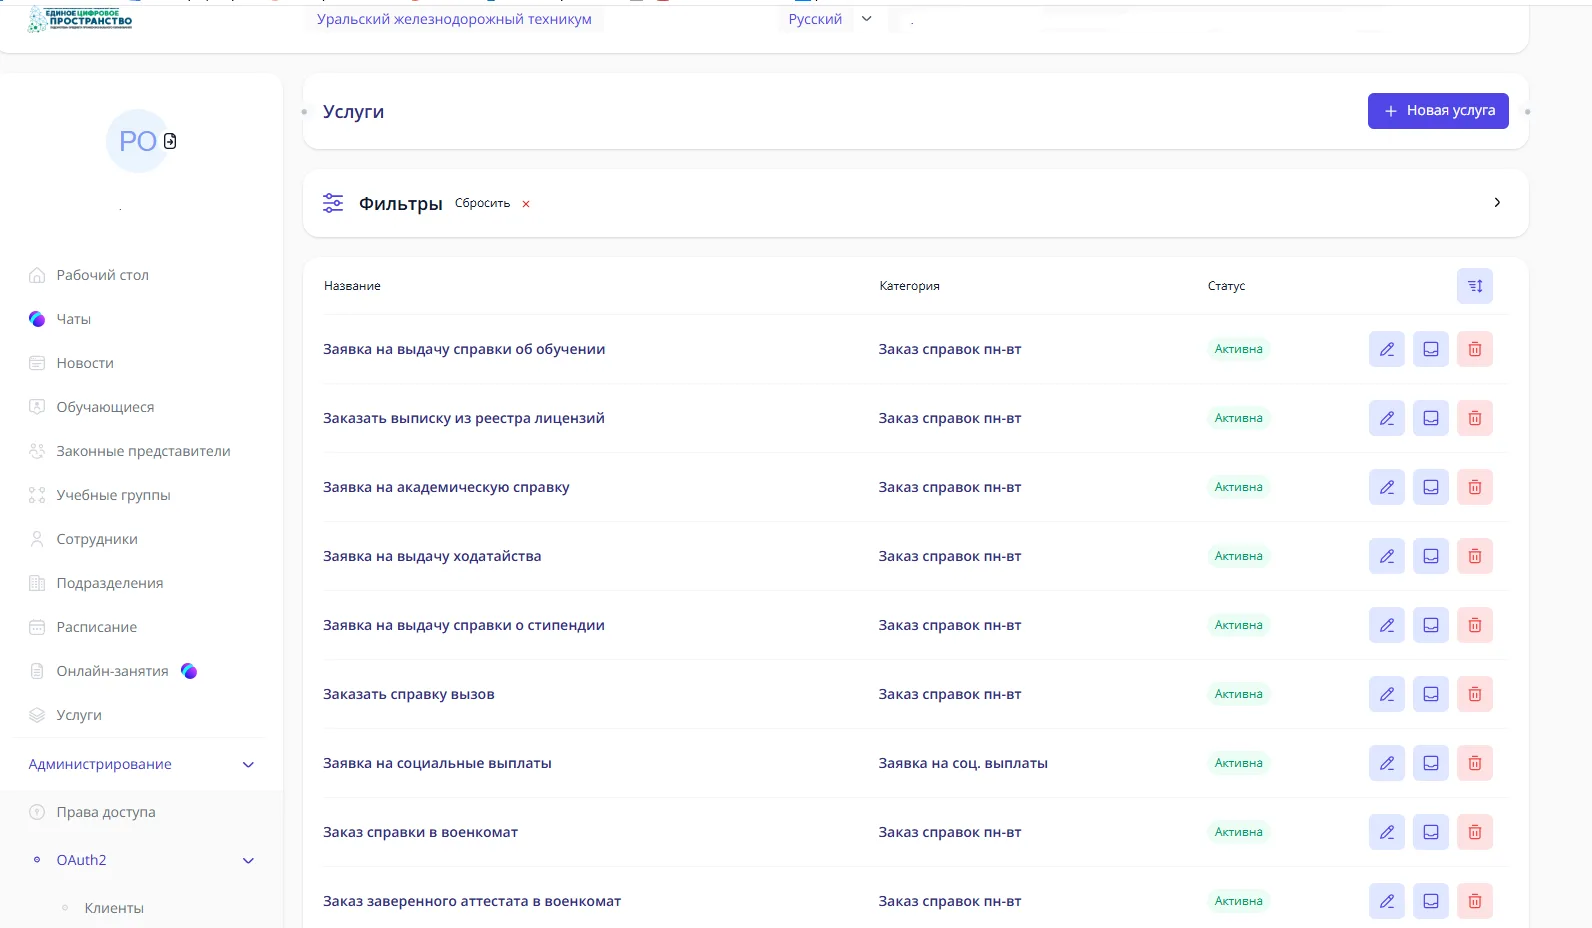Click the column sort settings icon
1592x928 pixels.
1474,286
